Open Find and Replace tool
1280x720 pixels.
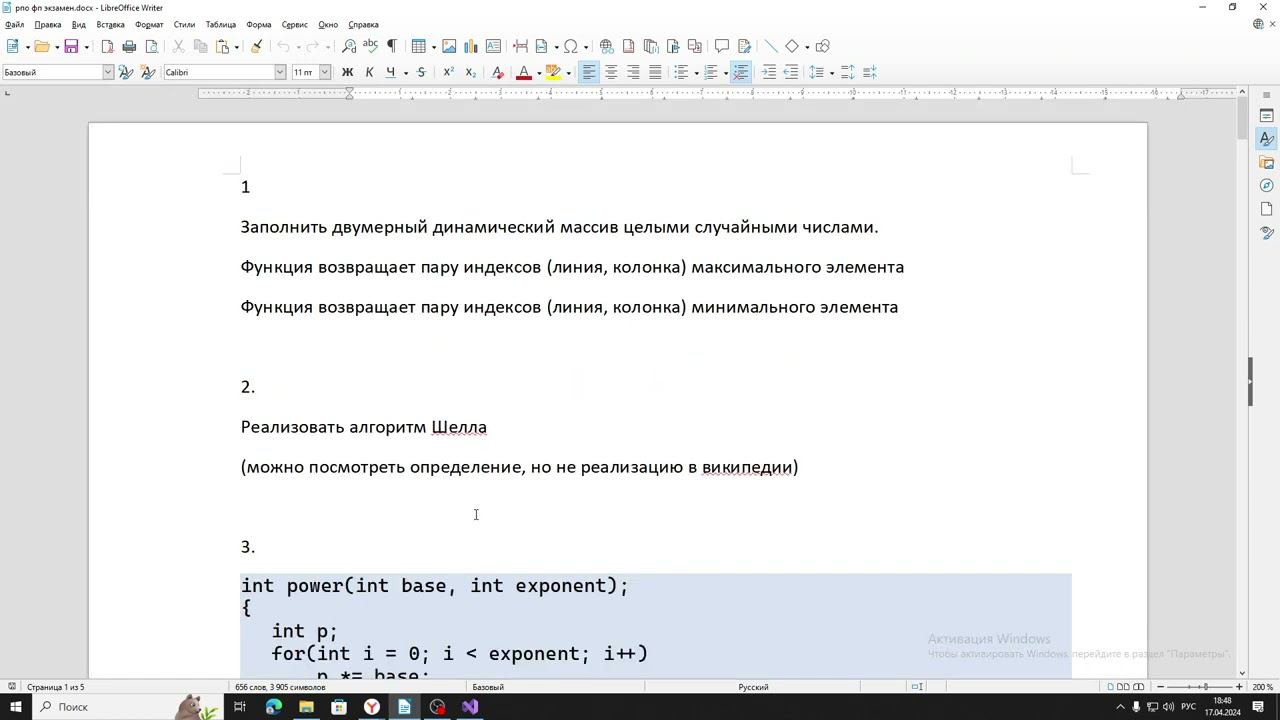point(349,46)
